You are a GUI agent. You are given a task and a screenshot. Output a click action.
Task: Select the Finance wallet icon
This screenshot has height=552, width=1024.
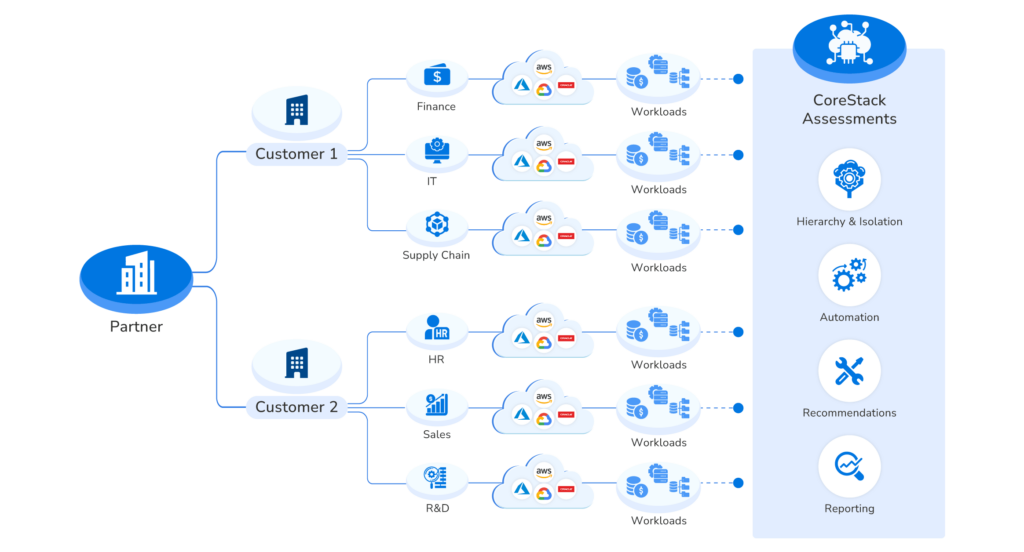437,76
